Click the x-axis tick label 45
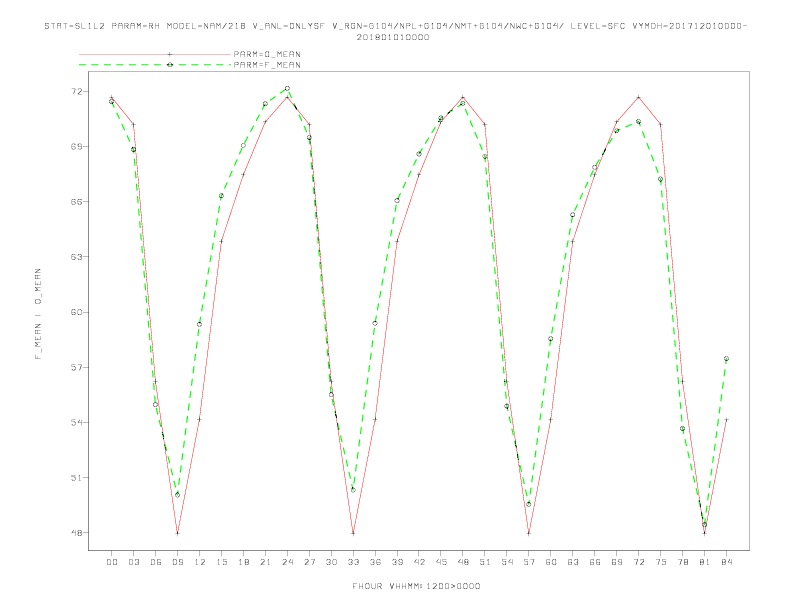Image resolution: width=792 pixels, height=612 pixels. point(441,562)
